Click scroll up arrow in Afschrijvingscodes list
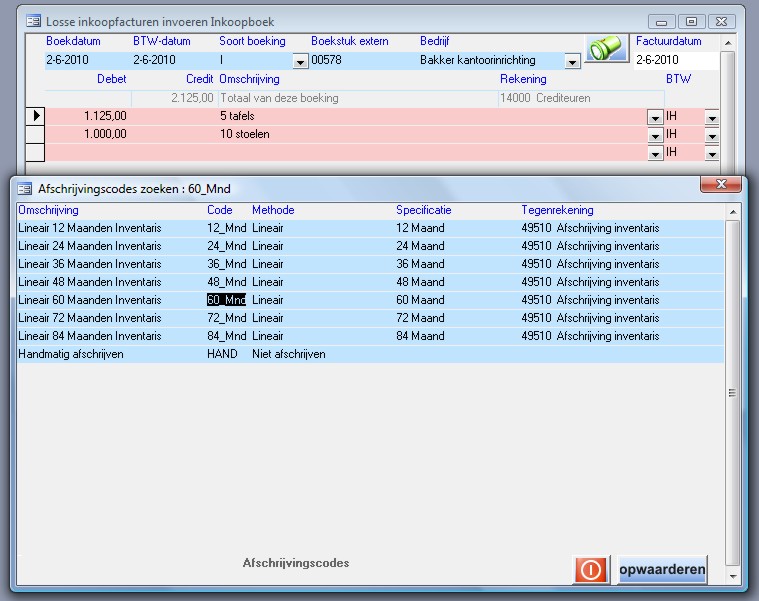 coord(733,212)
